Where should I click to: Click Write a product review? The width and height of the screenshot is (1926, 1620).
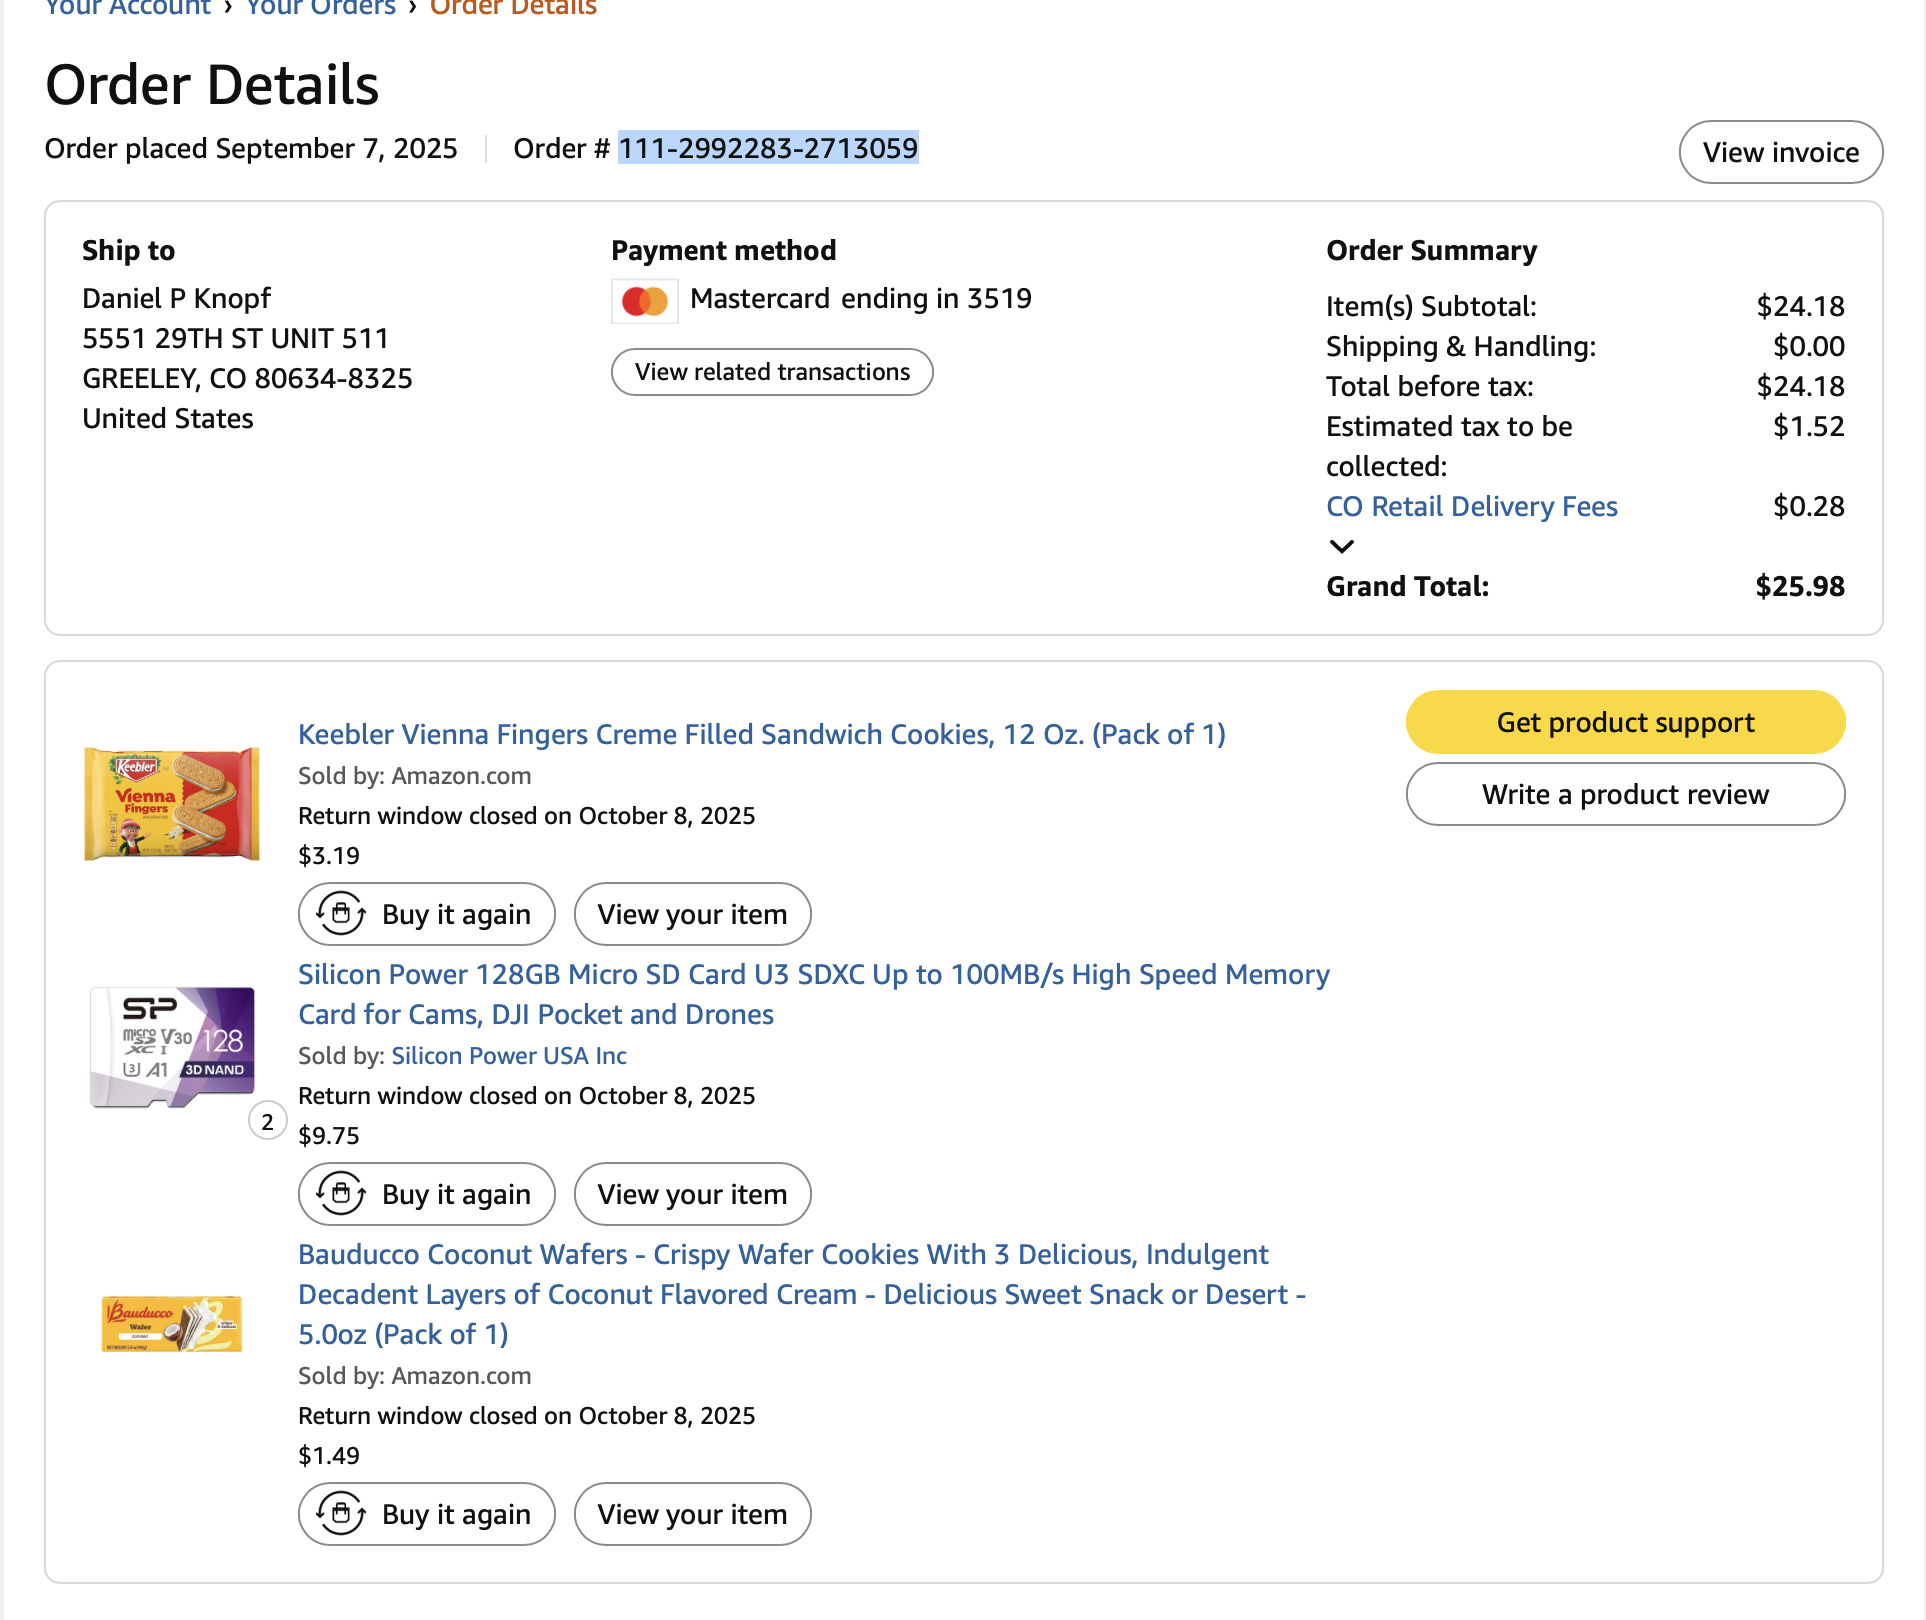coord(1625,794)
